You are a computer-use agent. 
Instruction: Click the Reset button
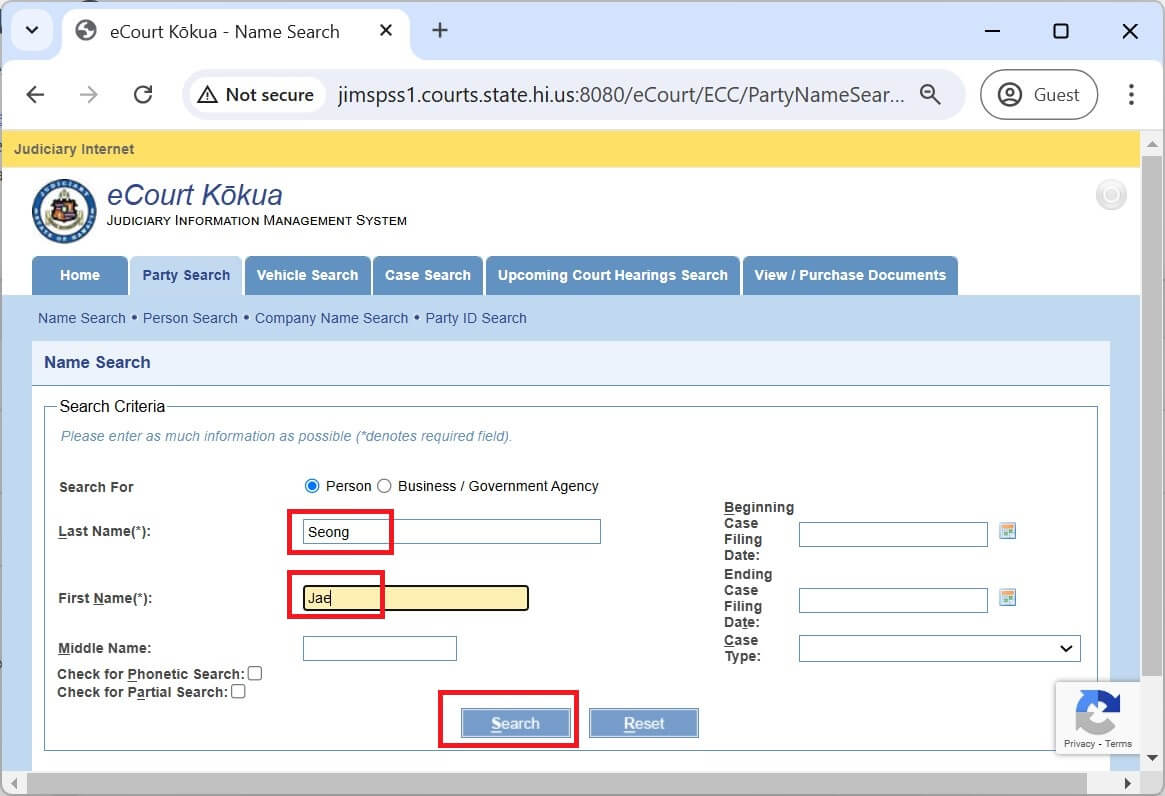(643, 723)
